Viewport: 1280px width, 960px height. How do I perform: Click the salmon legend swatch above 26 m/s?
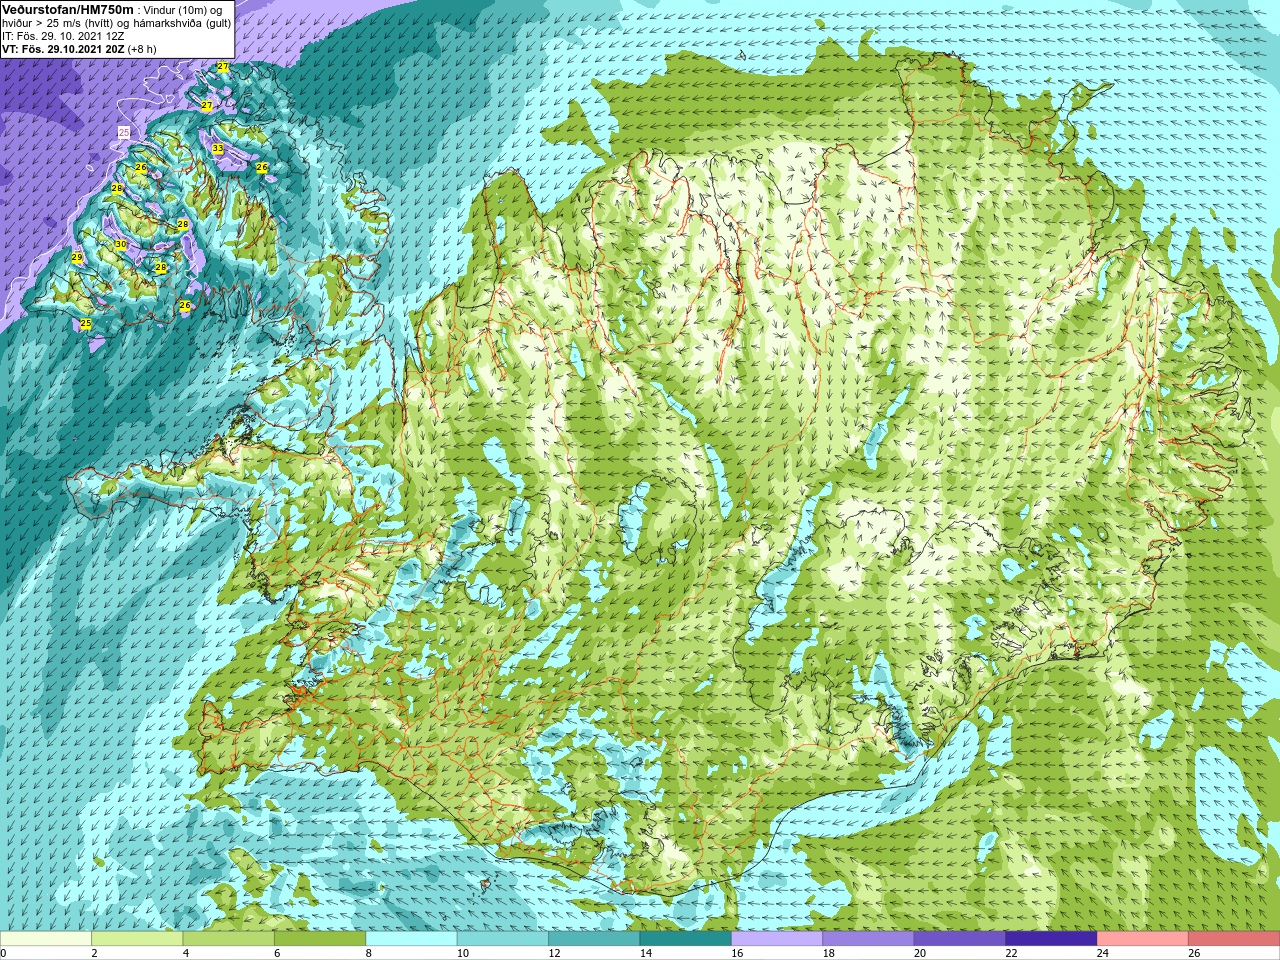pyautogui.click(x=1234, y=939)
